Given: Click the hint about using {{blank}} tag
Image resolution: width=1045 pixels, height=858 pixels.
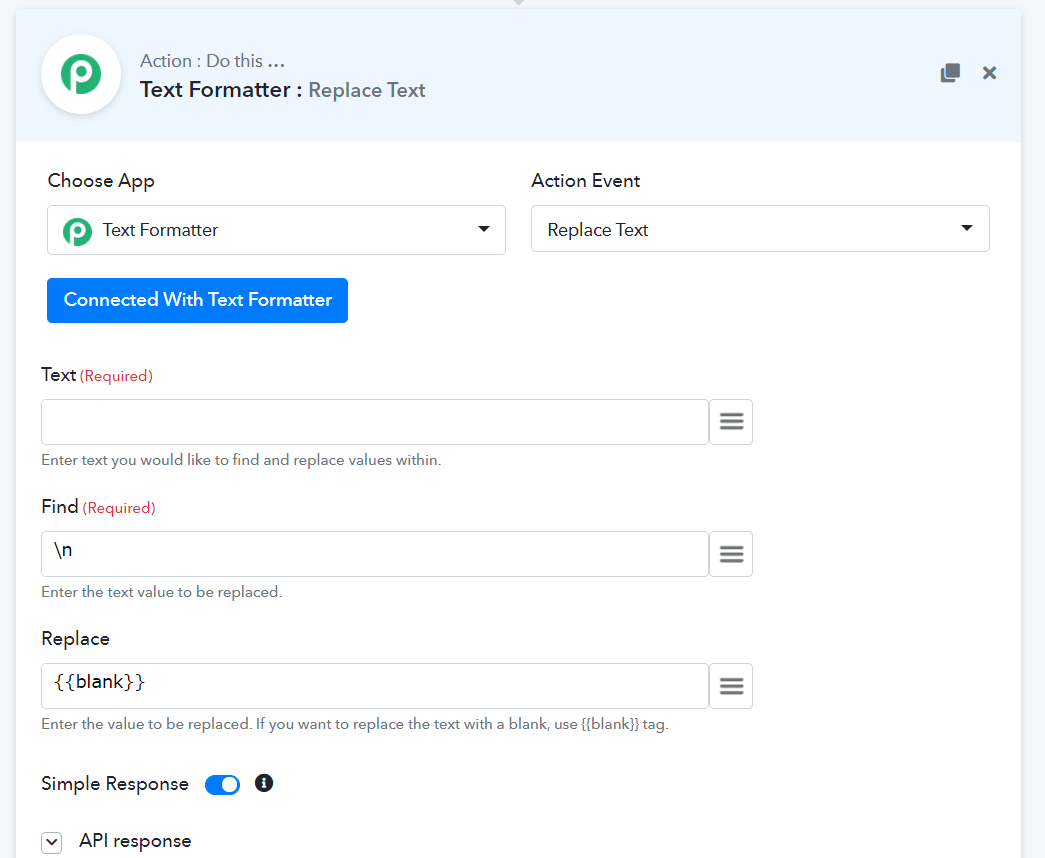Looking at the screenshot, I should pos(355,725).
